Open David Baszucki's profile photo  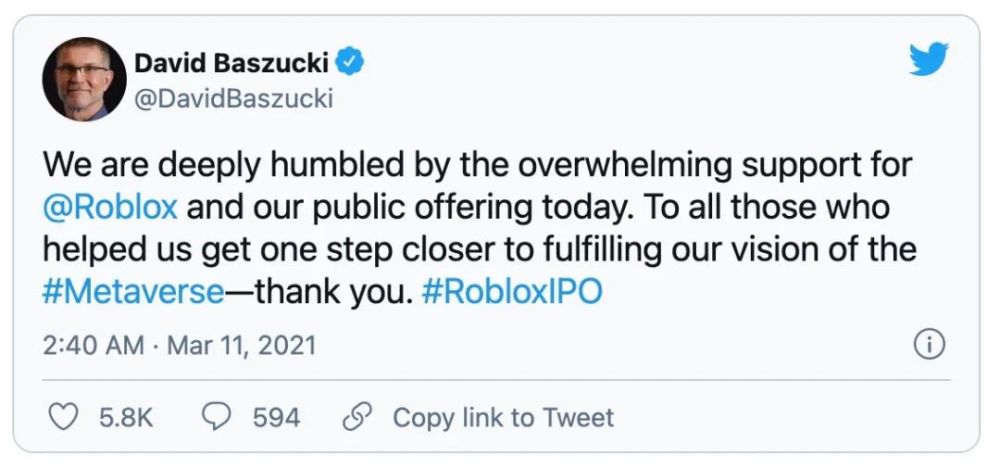(x=84, y=80)
